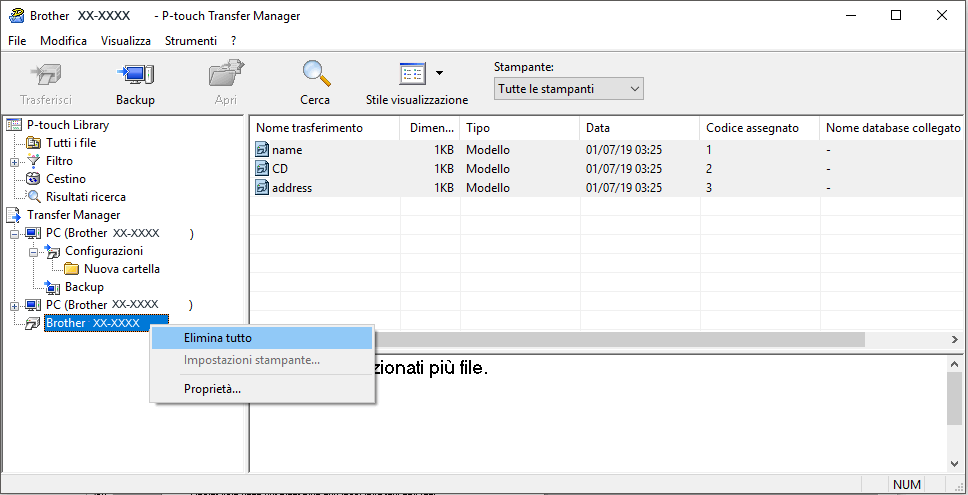Click the preview pane scroll up arrow

click(954, 364)
